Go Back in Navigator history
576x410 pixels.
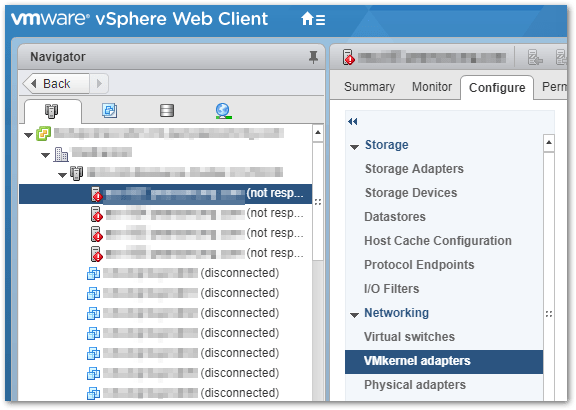(56, 84)
